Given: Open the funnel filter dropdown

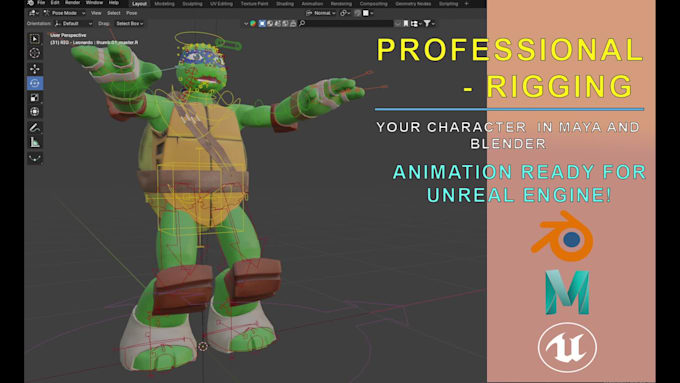Looking at the screenshot, I should (429, 23).
